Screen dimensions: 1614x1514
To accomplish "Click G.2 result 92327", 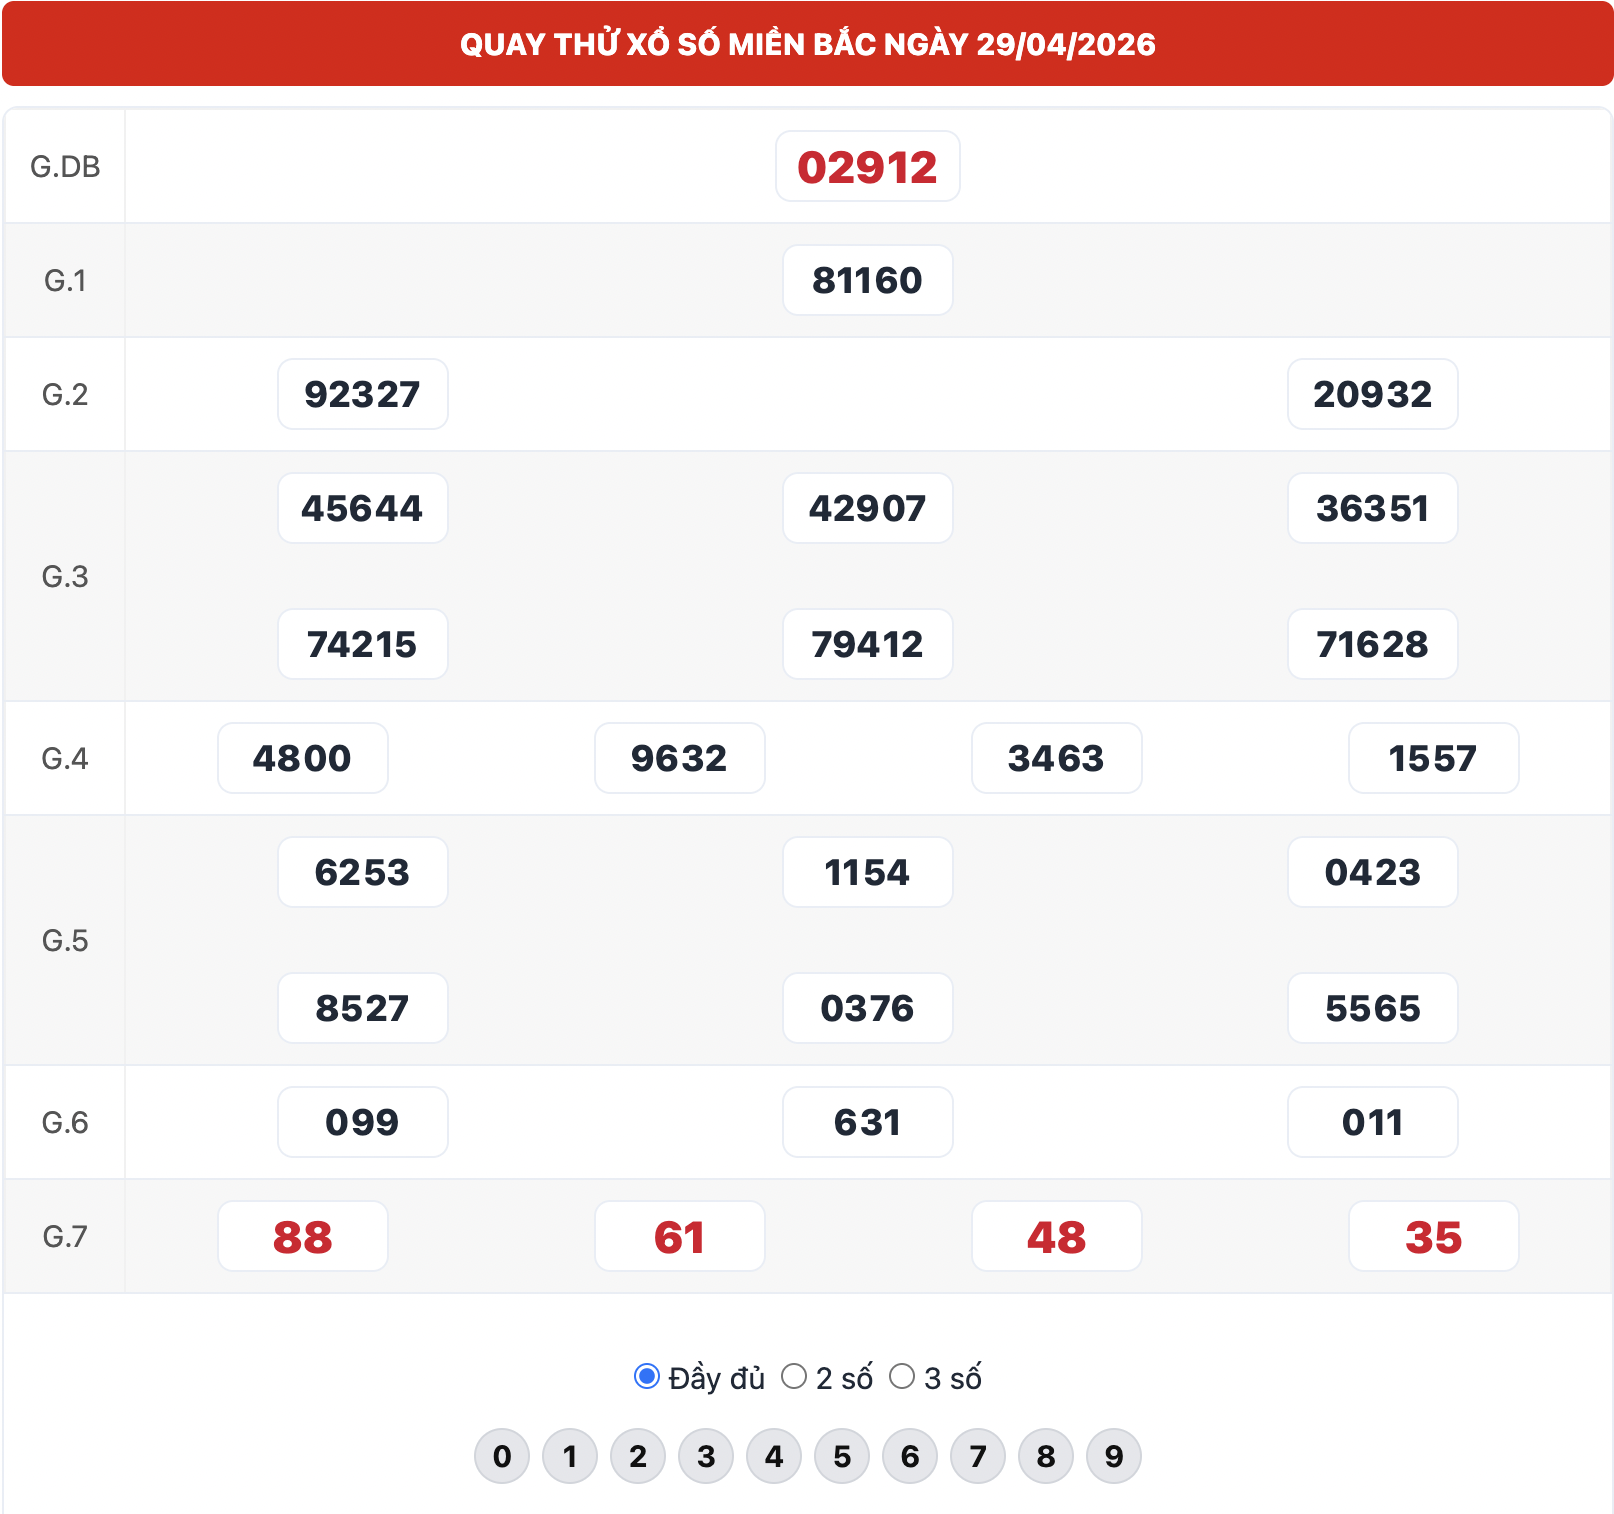I will click(363, 394).
